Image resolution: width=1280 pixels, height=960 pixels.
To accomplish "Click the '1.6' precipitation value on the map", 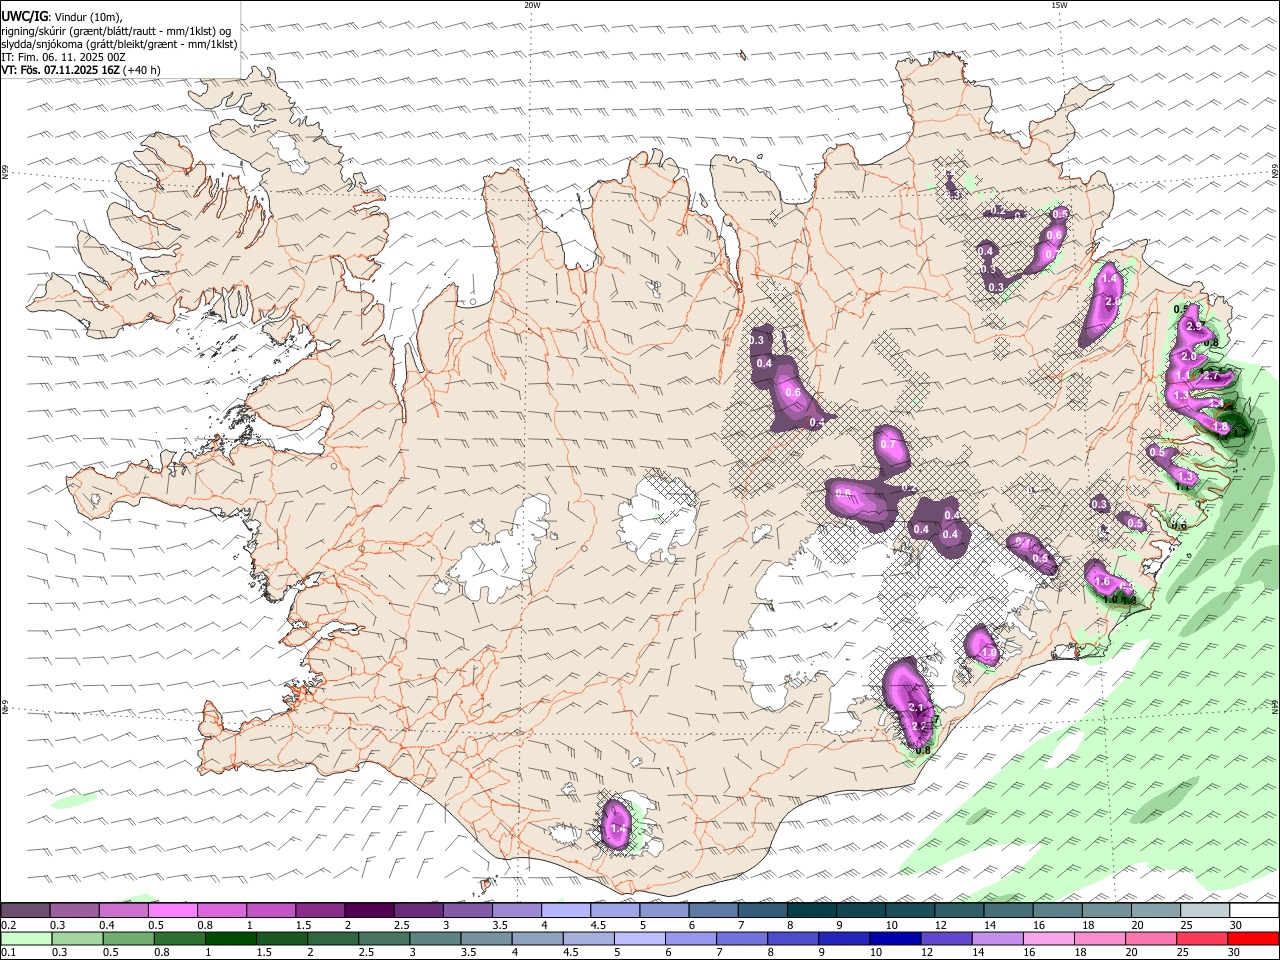I will 1103,581.
